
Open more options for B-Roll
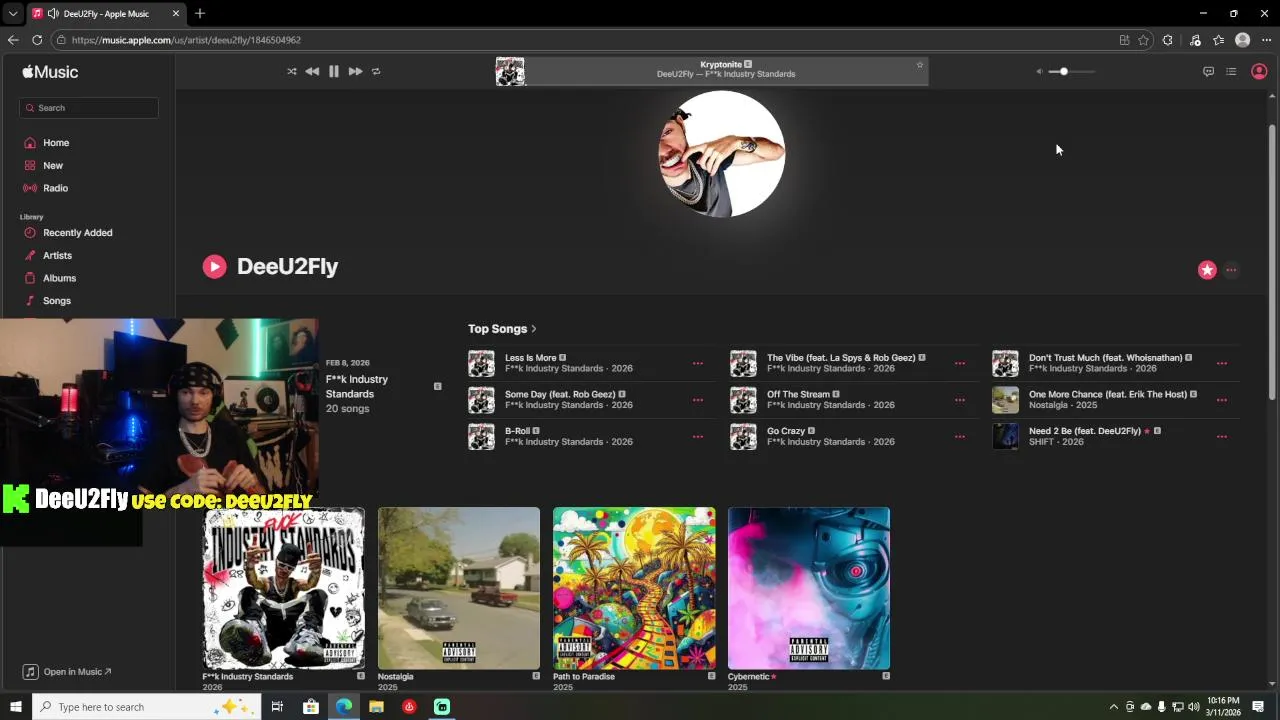(x=698, y=437)
